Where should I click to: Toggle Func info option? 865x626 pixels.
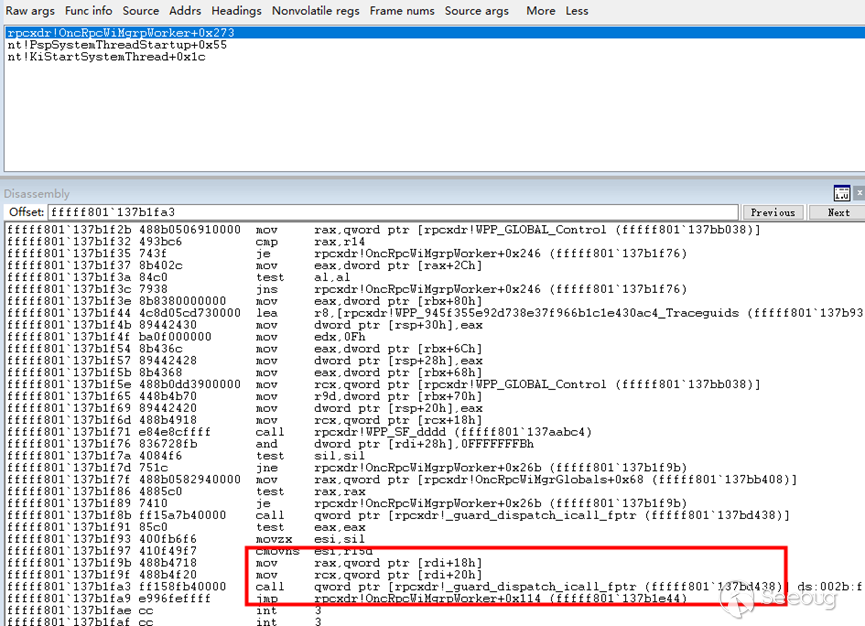[x=88, y=10]
